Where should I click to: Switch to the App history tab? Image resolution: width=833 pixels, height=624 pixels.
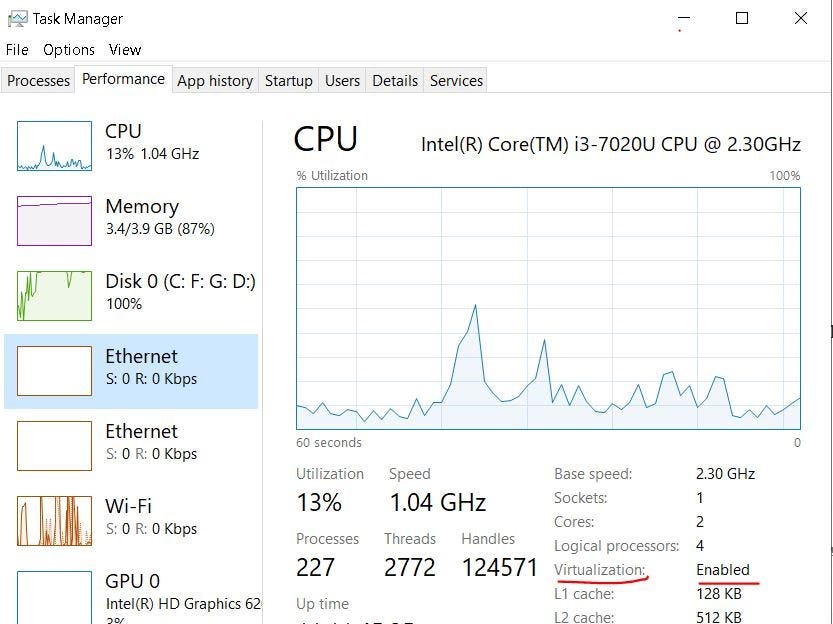pos(214,80)
